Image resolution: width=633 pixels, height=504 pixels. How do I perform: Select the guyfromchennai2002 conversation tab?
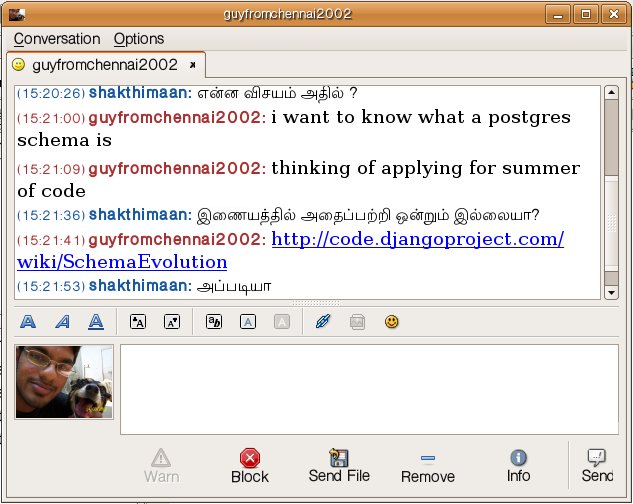105,65
